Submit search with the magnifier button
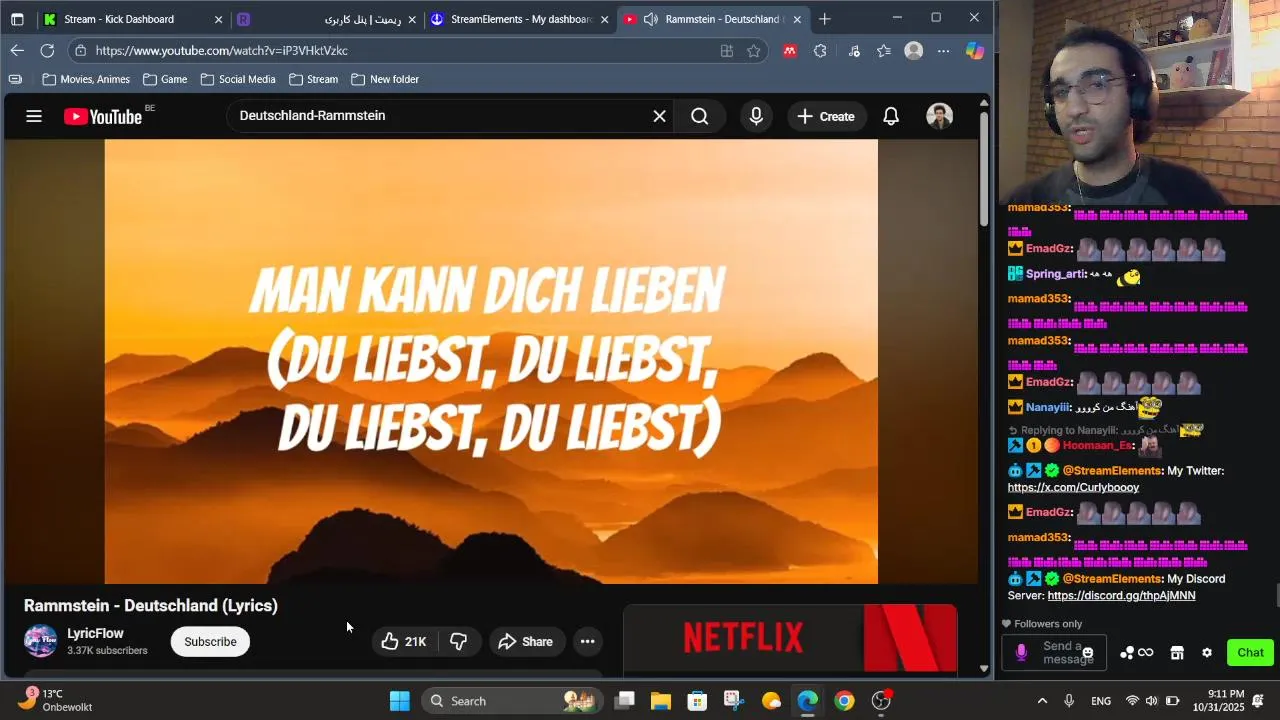This screenshot has height=720, width=1280. (x=699, y=116)
